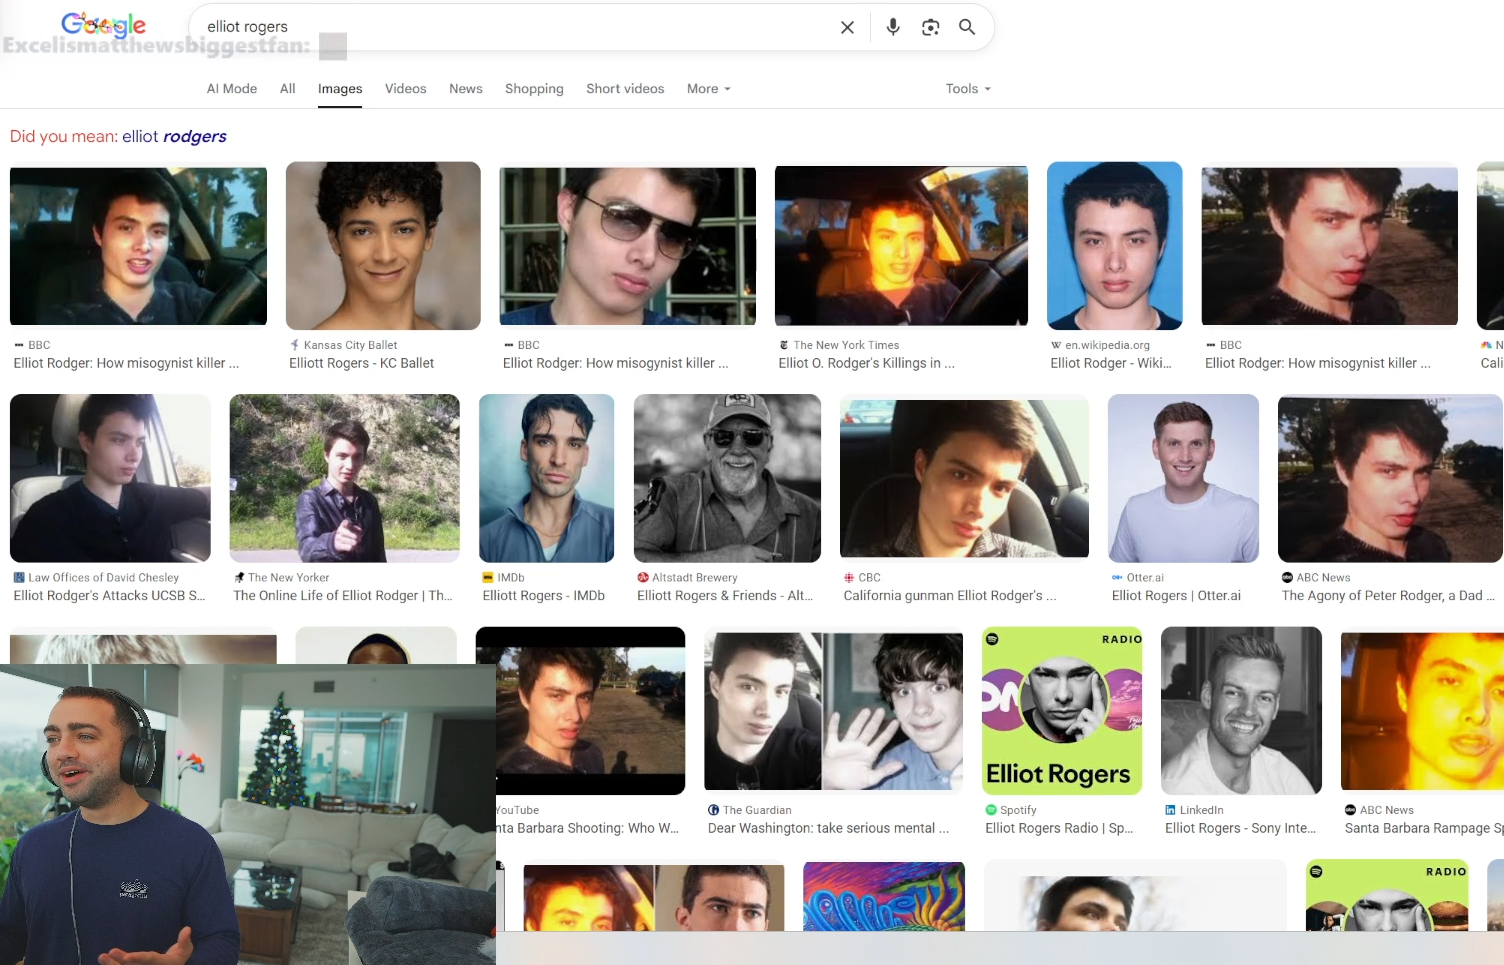Click The New Yorker source favicon
Screen dimensions: 1504x965
[239, 577]
